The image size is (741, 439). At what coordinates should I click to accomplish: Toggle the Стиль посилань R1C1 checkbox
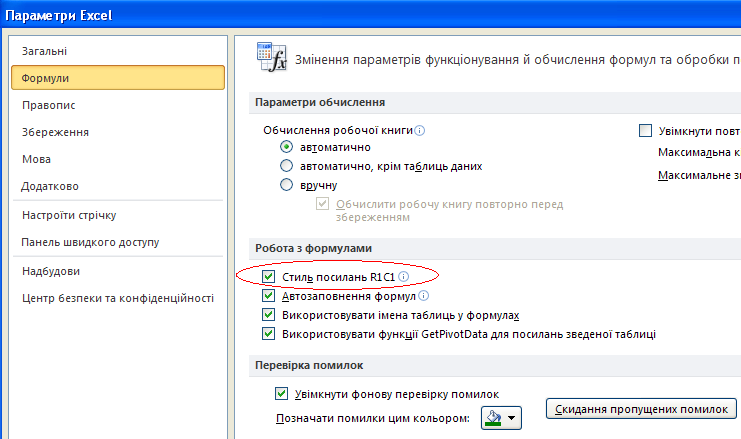268,276
